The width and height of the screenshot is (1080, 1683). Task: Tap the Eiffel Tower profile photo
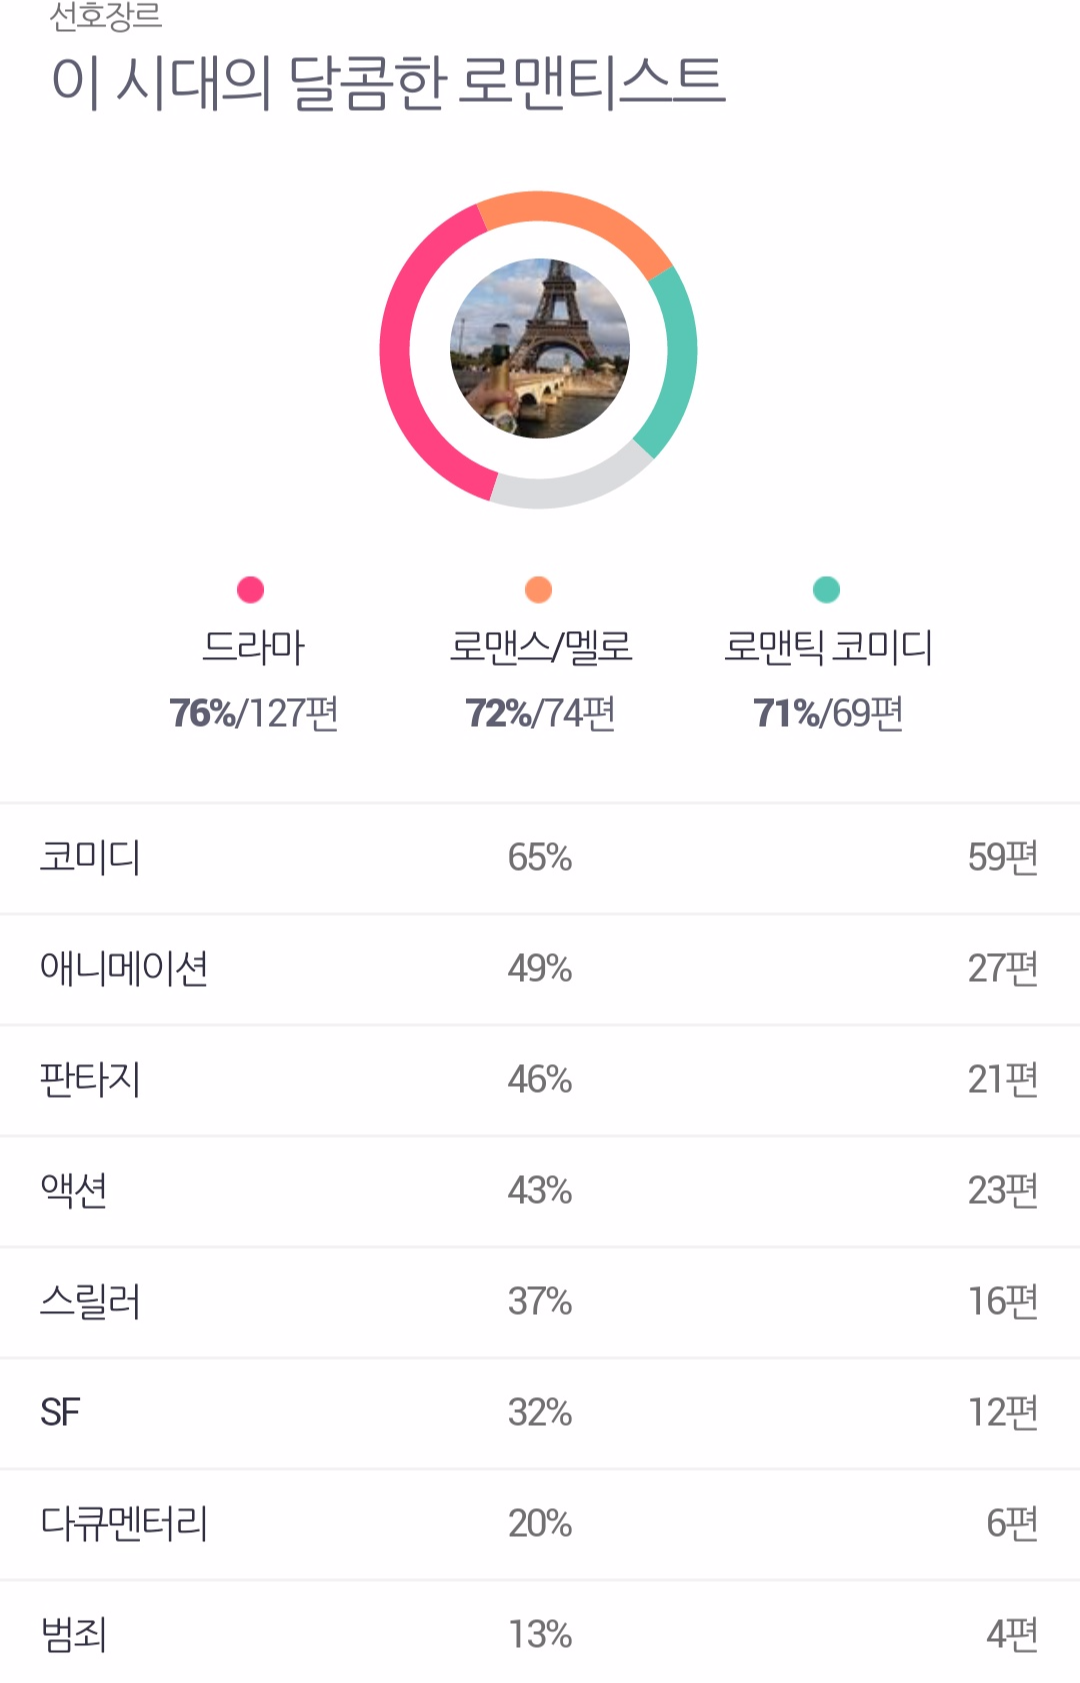[540, 349]
